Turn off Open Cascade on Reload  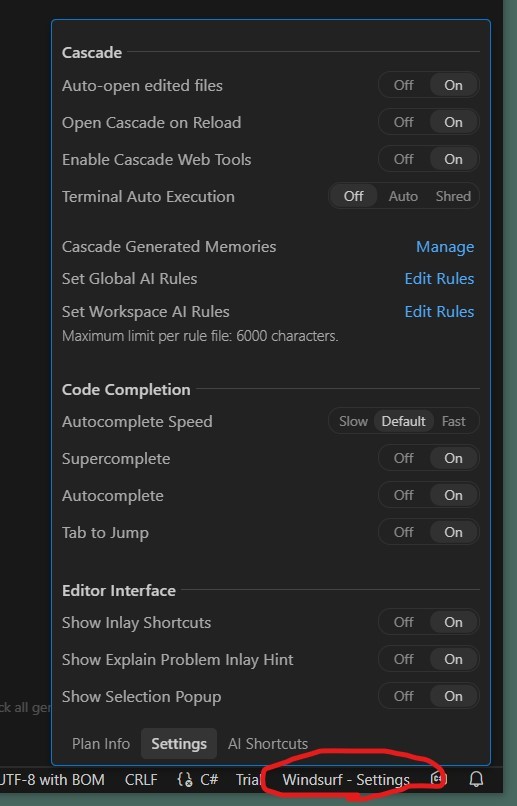[403, 122]
